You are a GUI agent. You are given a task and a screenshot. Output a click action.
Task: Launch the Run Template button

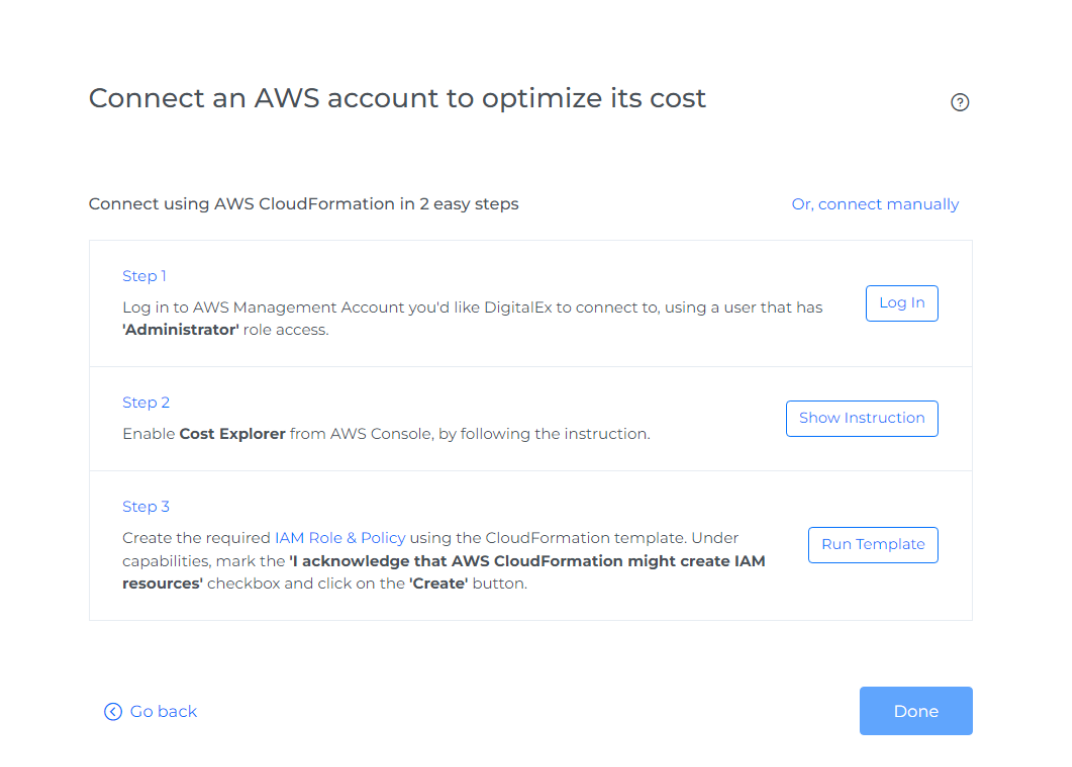click(873, 545)
